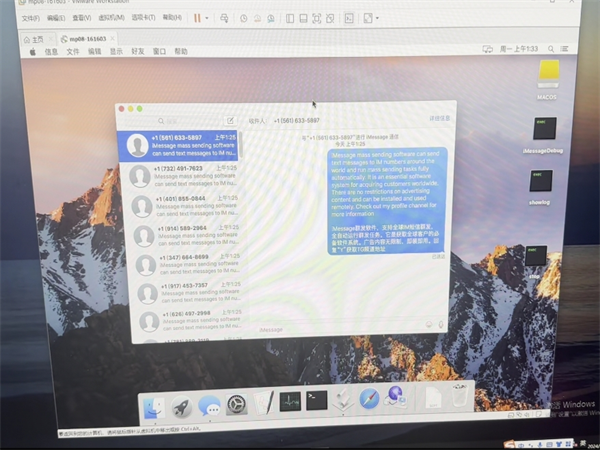This screenshot has width=600, height=450.
Task: Open the 编辑 menu in macOS menu bar
Action: click(94, 50)
